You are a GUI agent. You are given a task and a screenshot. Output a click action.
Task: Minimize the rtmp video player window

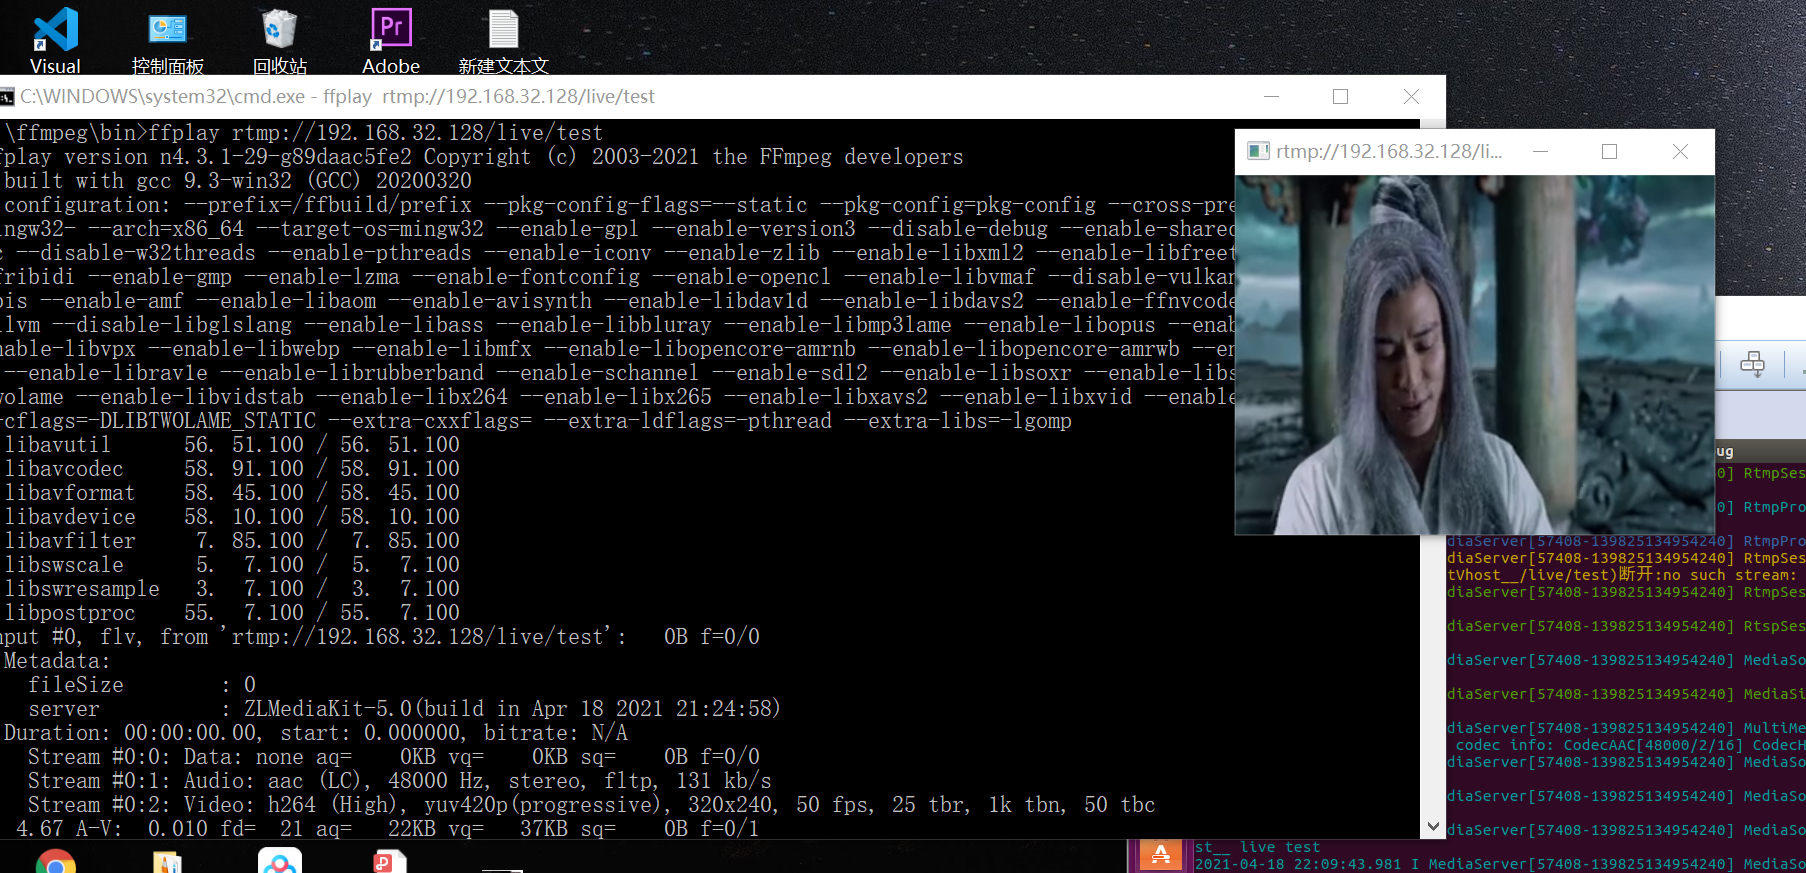point(1540,151)
